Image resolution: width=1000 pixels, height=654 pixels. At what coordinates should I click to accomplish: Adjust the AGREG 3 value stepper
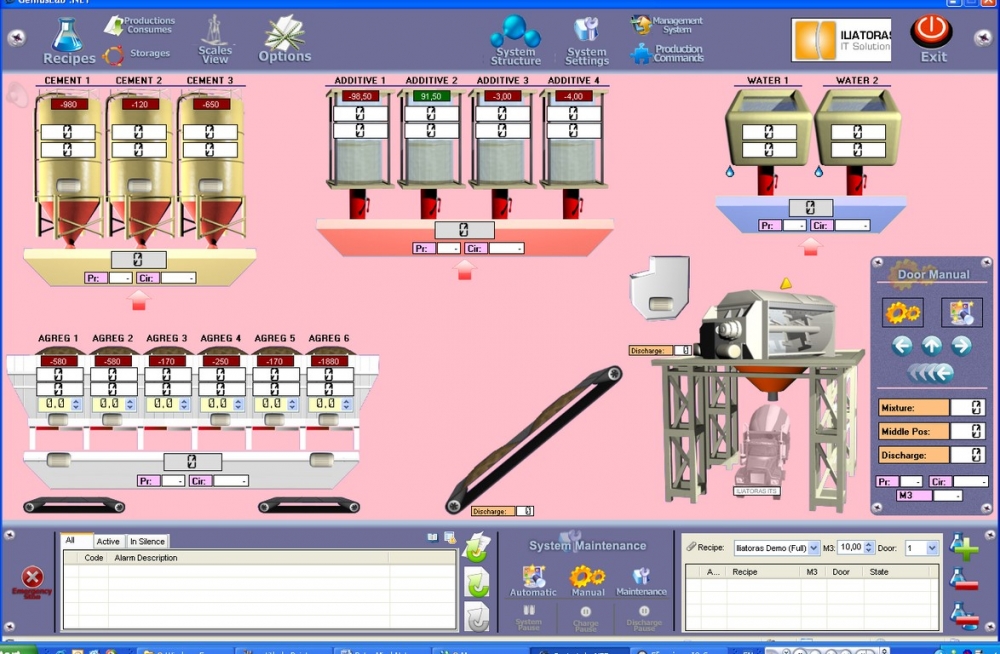point(184,404)
